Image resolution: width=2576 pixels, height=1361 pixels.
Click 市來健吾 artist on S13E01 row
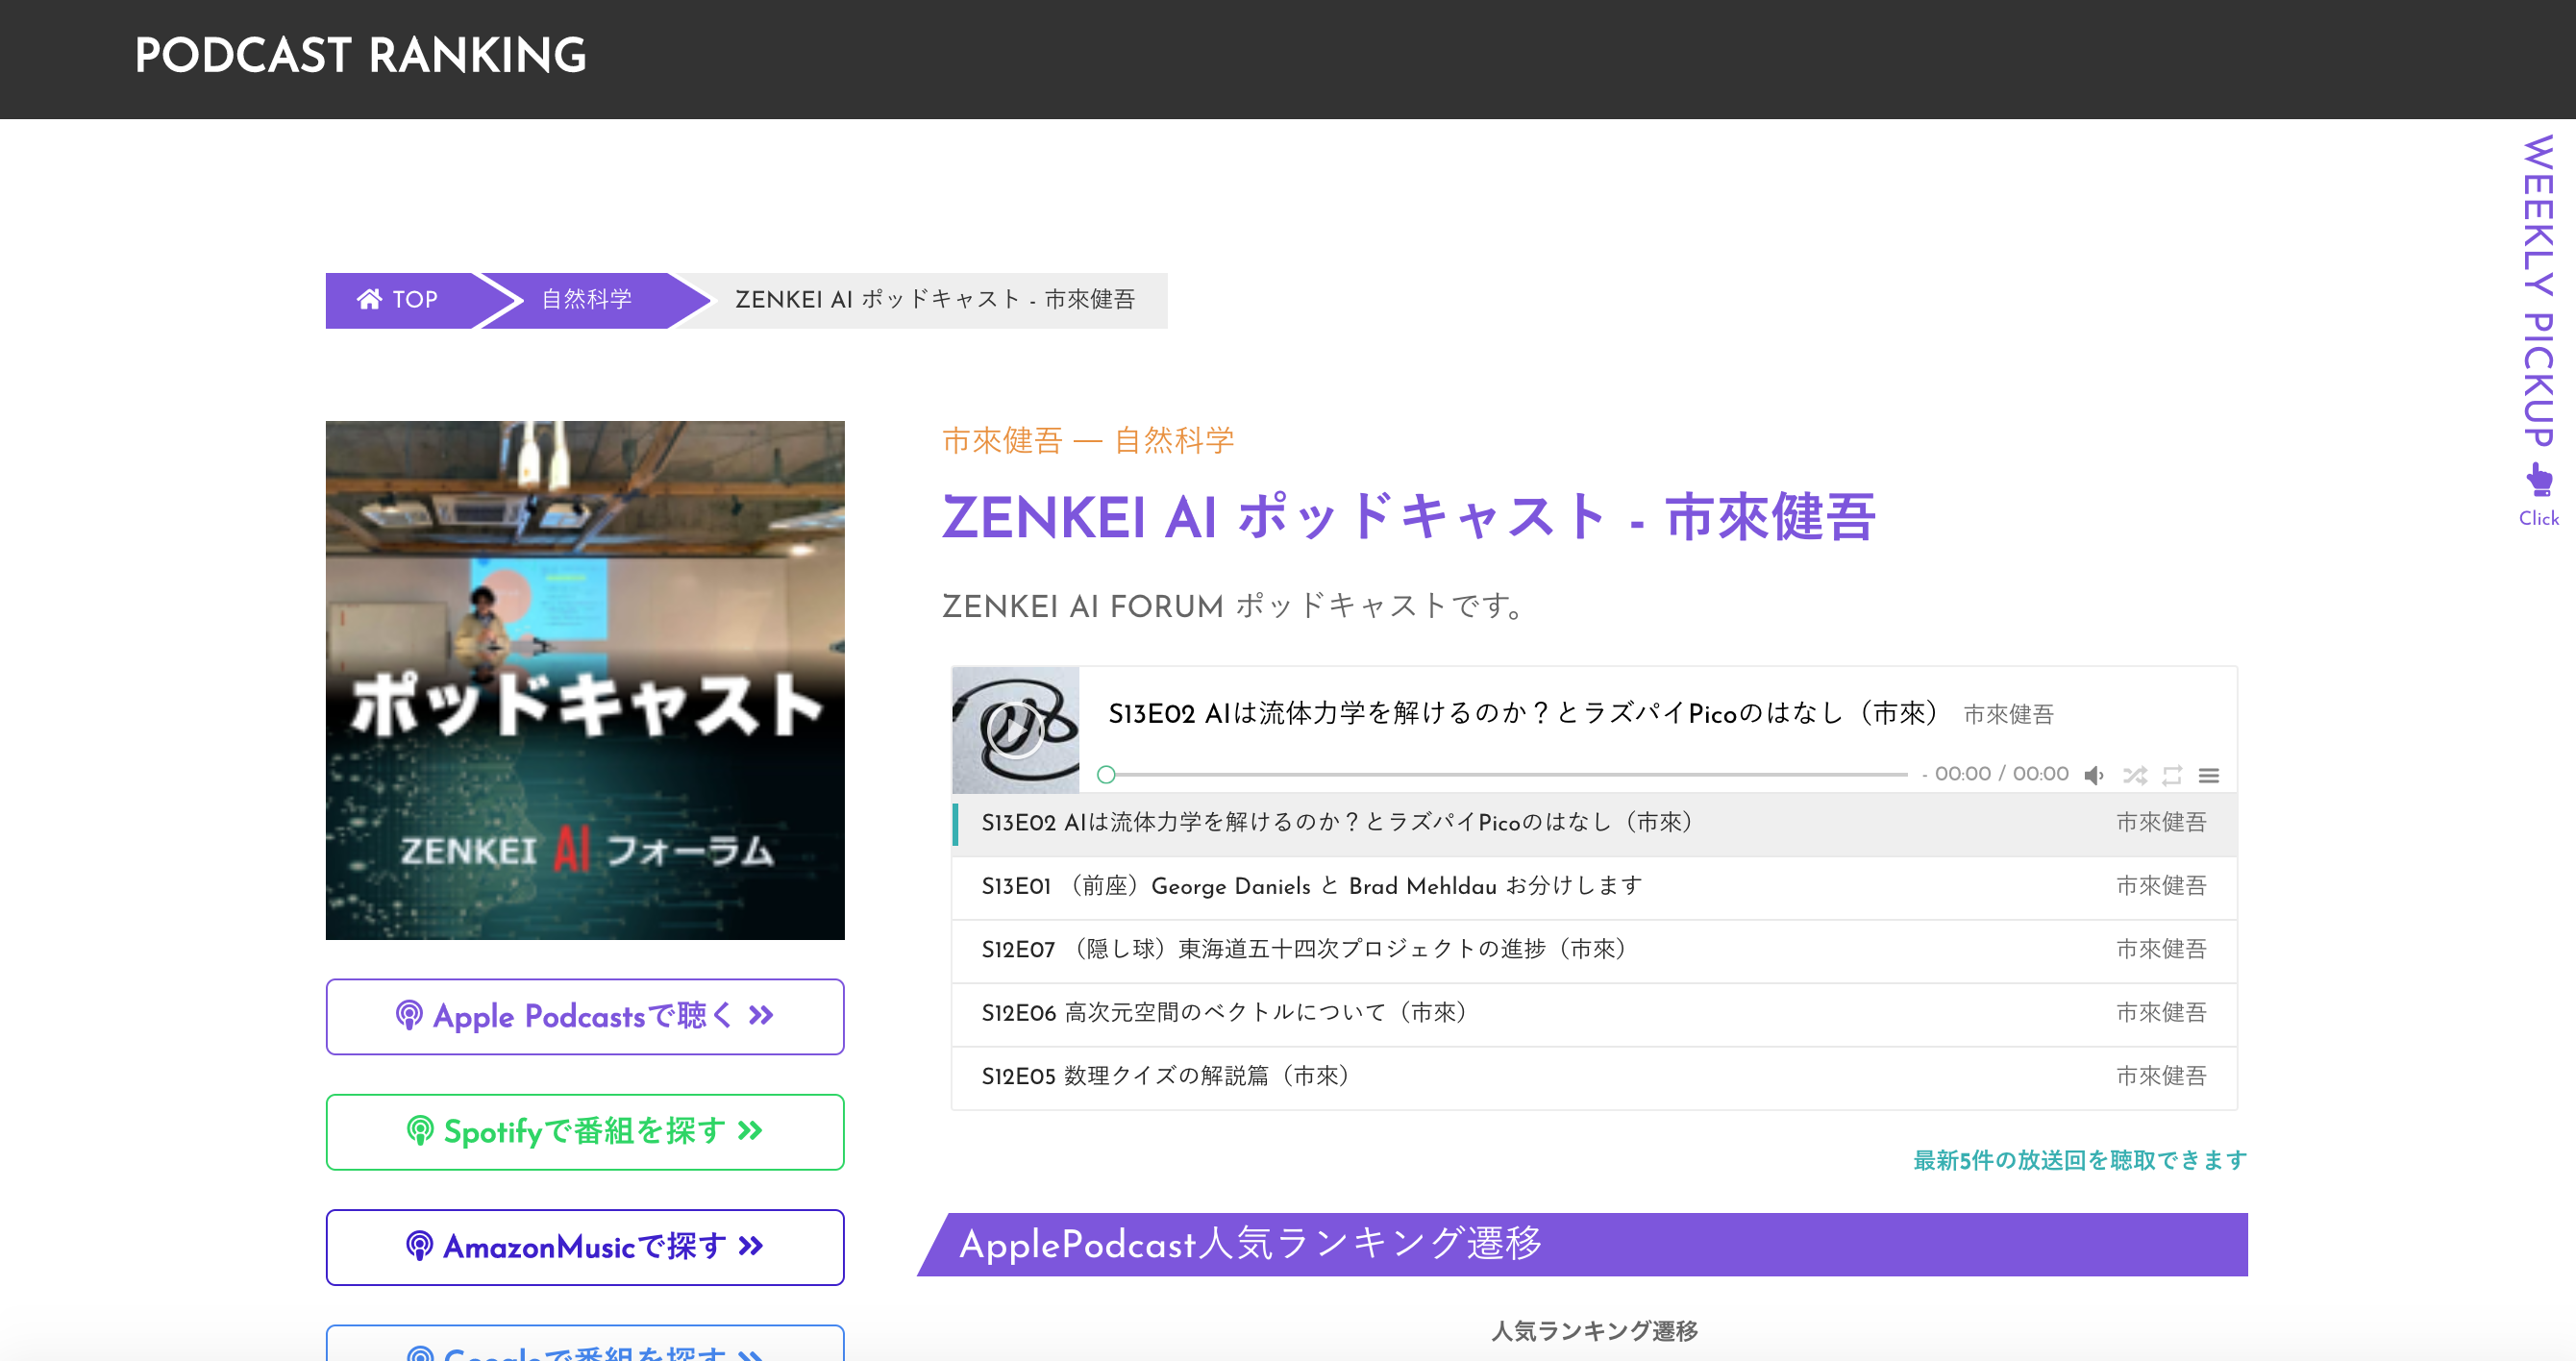pyautogui.click(x=2161, y=886)
